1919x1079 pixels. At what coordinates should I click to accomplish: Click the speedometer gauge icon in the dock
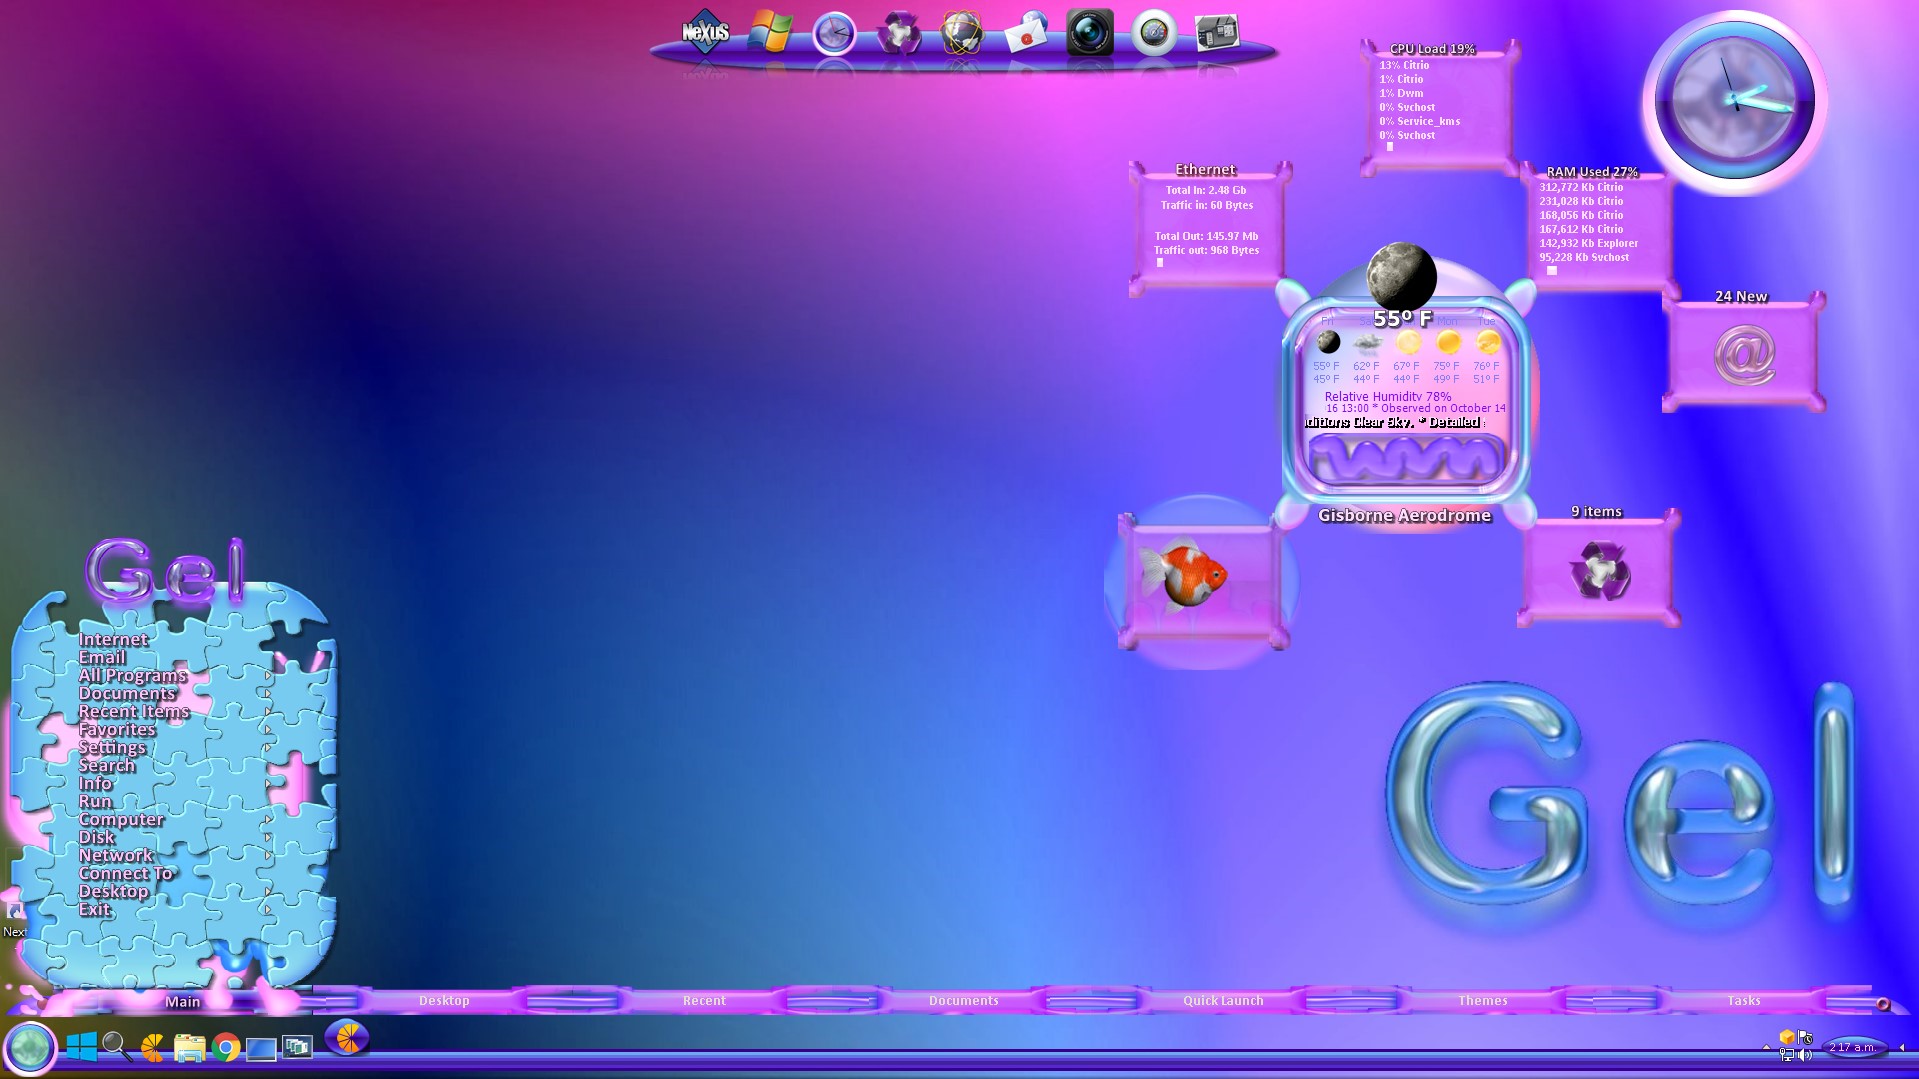point(1153,33)
